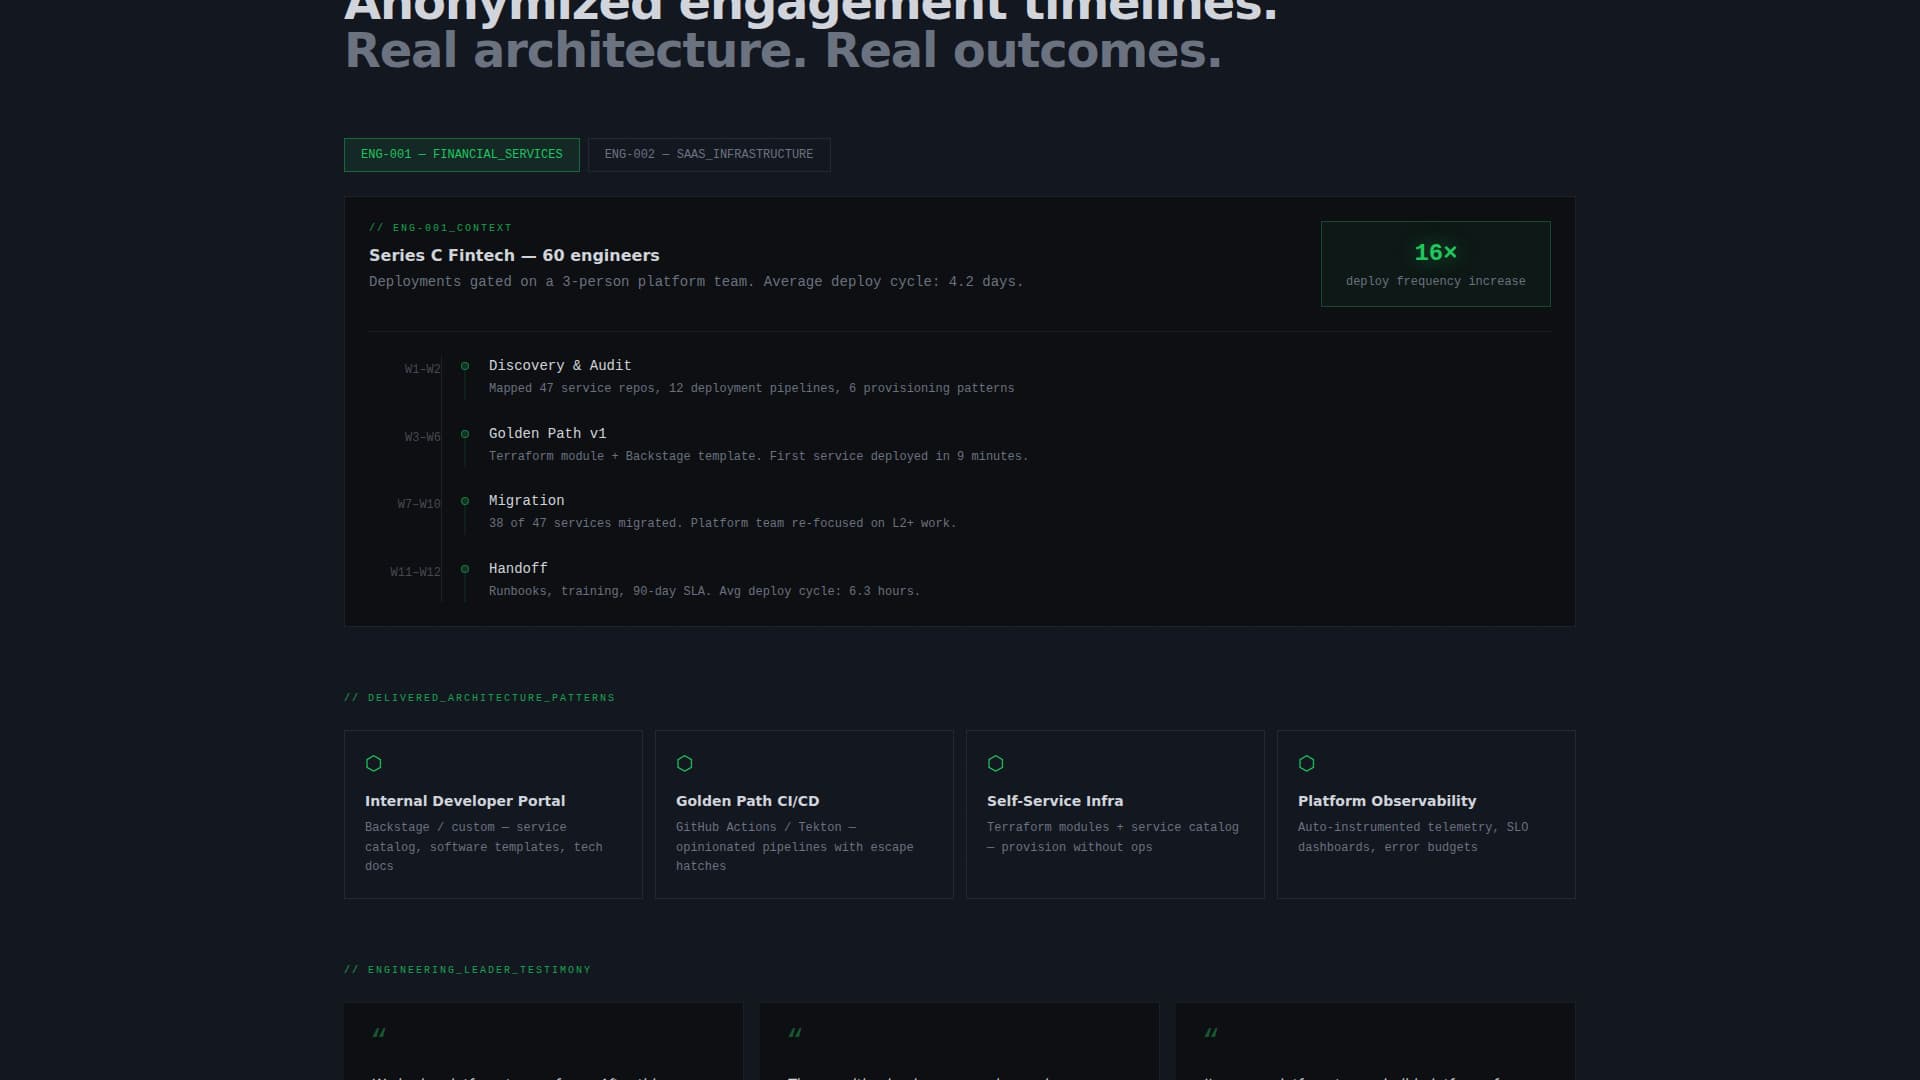
Task: Click 'Deployments gated on a 3-person platform team' text
Action: [x=696, y=282]
